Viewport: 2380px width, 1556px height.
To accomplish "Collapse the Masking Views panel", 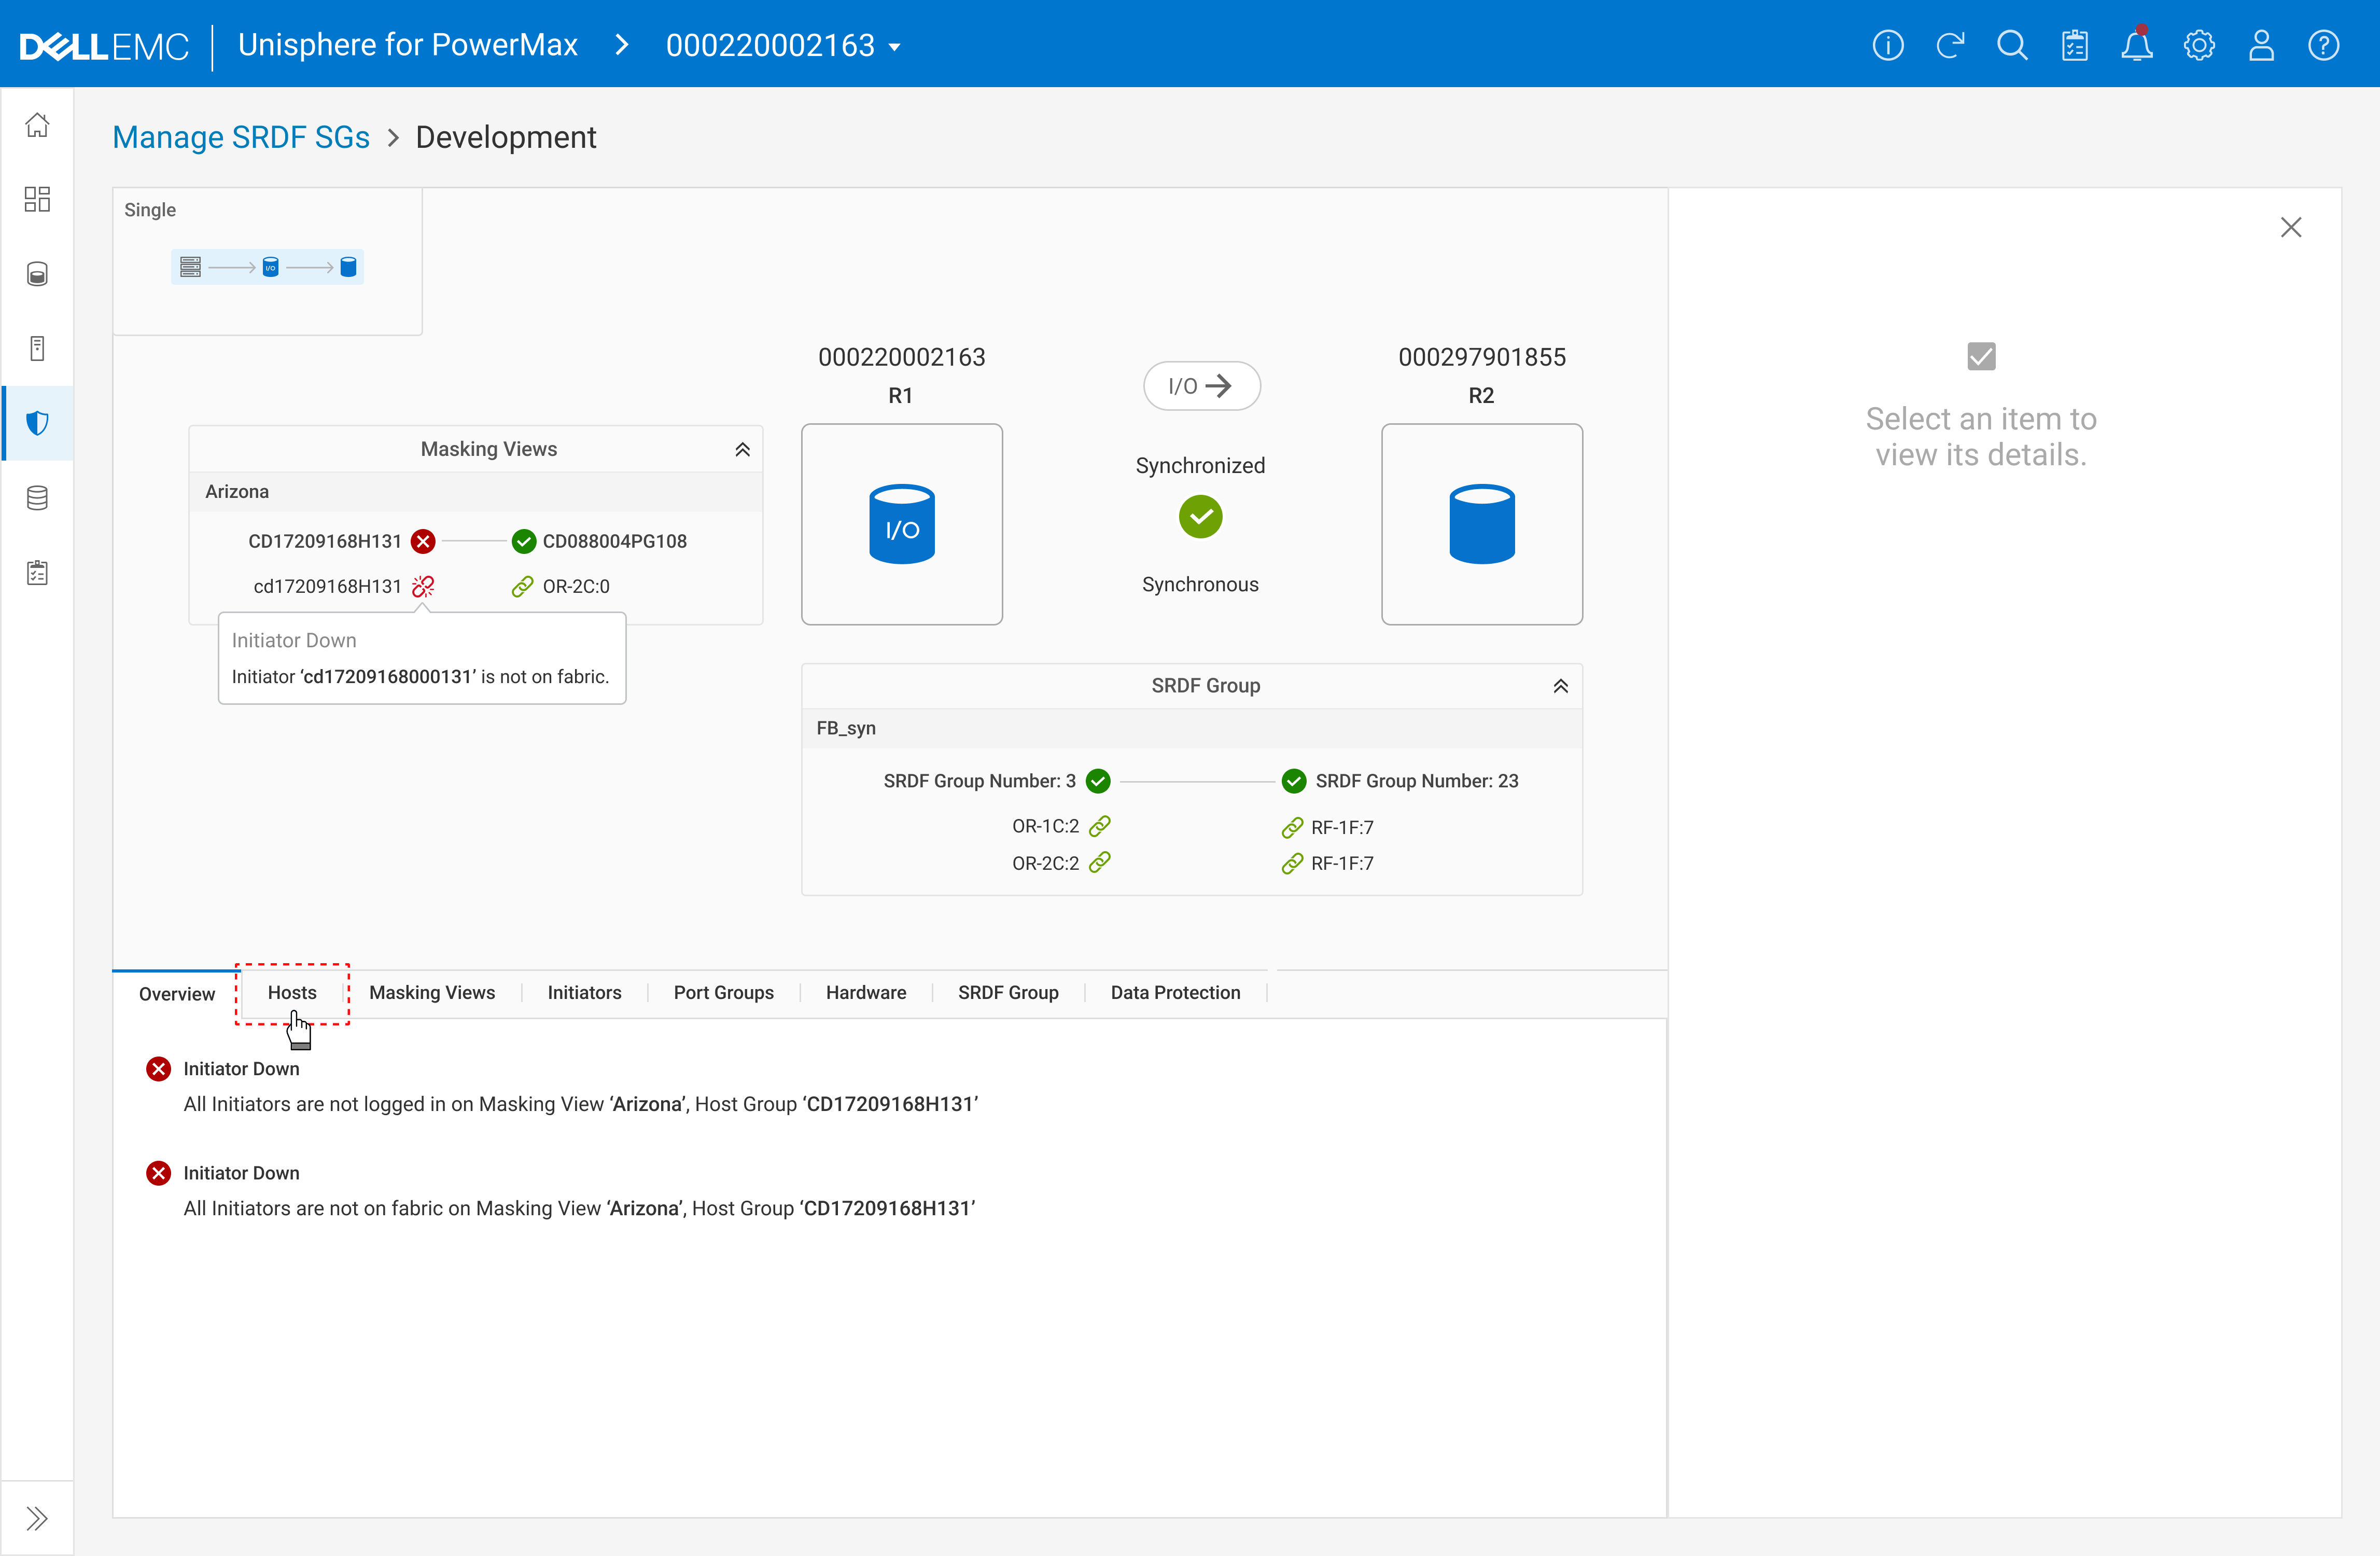I will [742, 449].
